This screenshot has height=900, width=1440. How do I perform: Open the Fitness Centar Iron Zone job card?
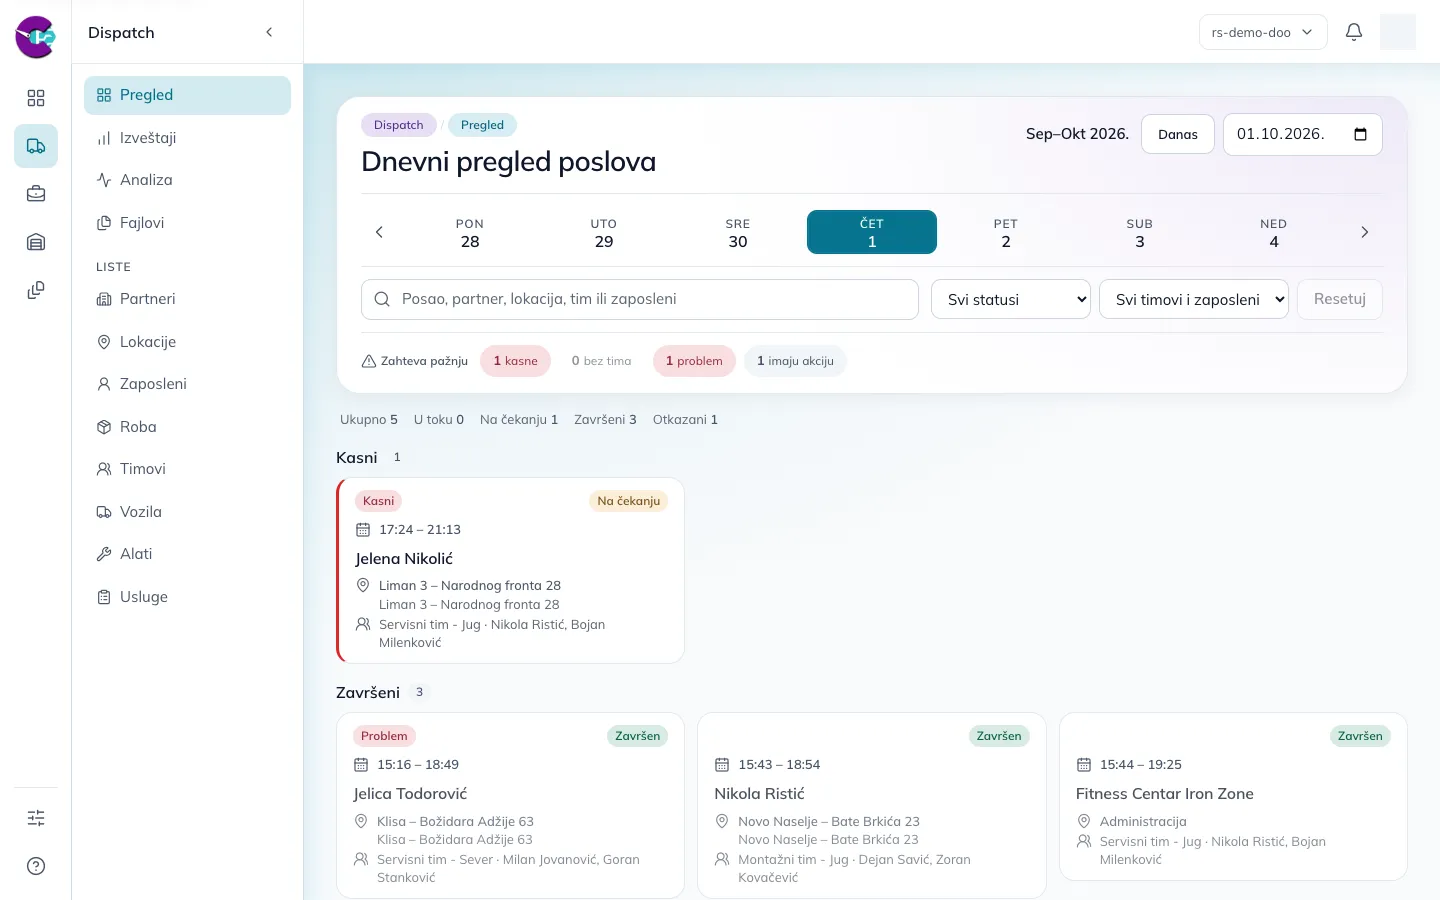pyautogui.click(x=1233, y=796)
